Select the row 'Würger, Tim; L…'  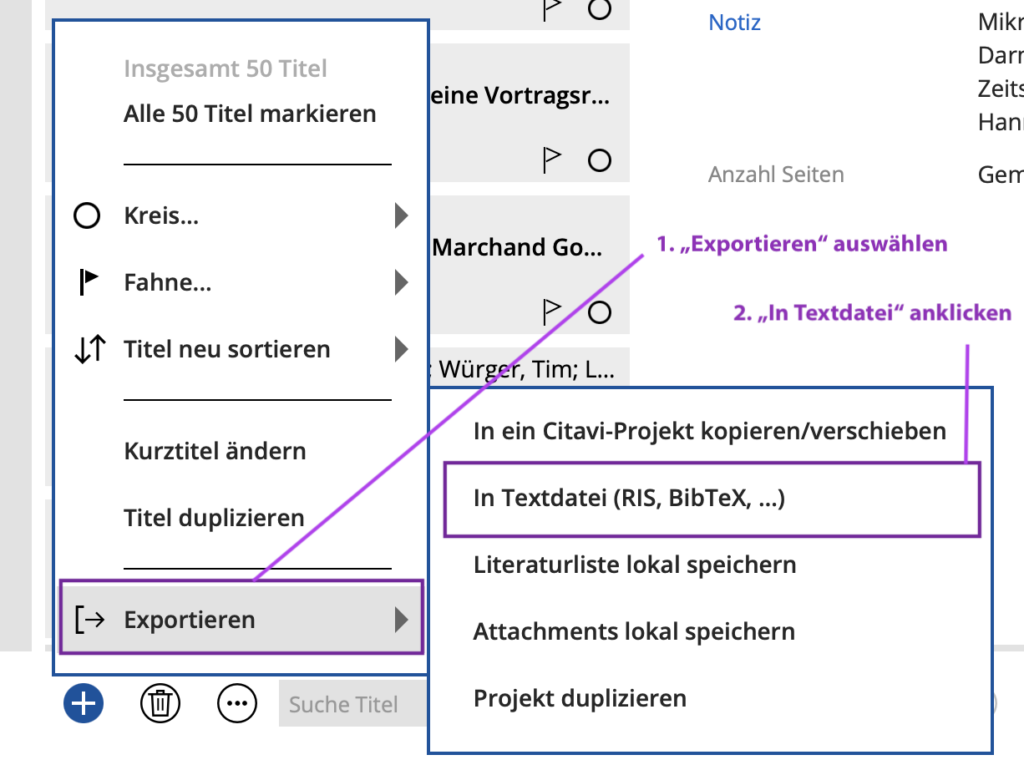pos(530,368)
